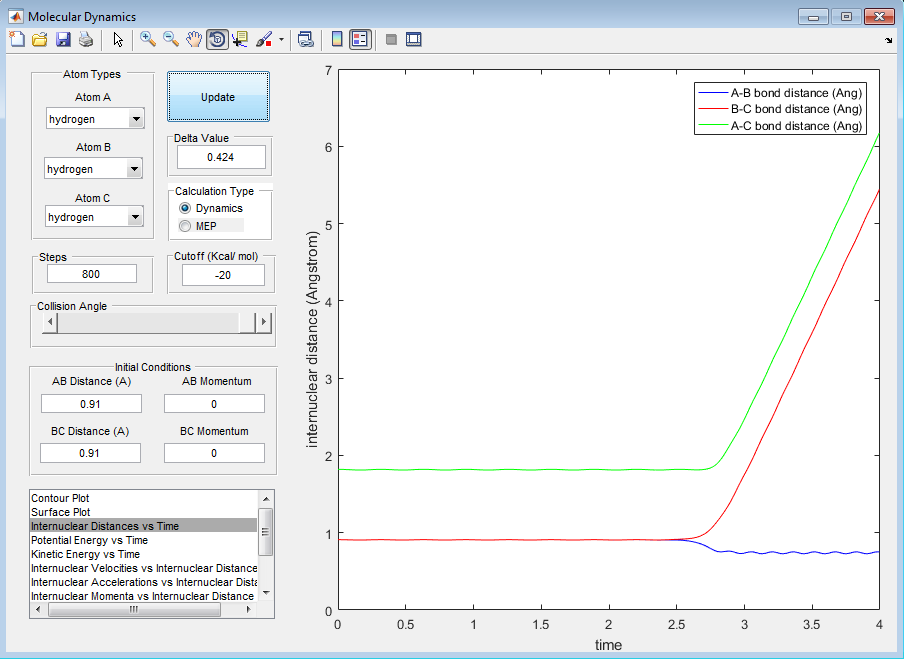Toggle the Rotate 3D tool

point(216,40)
